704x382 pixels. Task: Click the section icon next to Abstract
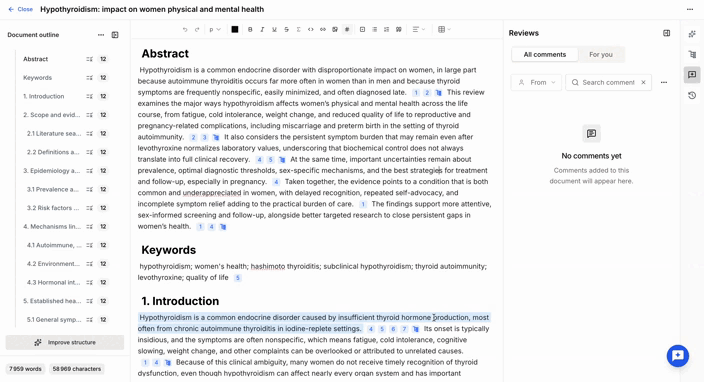pyautogui.click(x=89, y=59)
